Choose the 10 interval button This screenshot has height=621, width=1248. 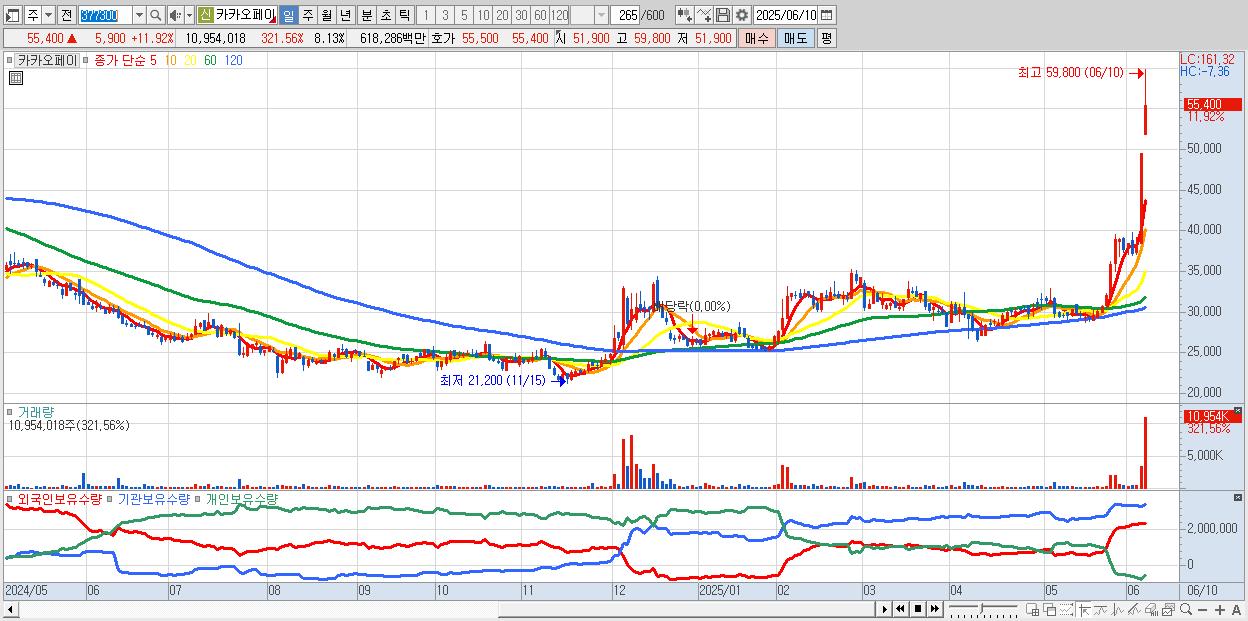483,15
